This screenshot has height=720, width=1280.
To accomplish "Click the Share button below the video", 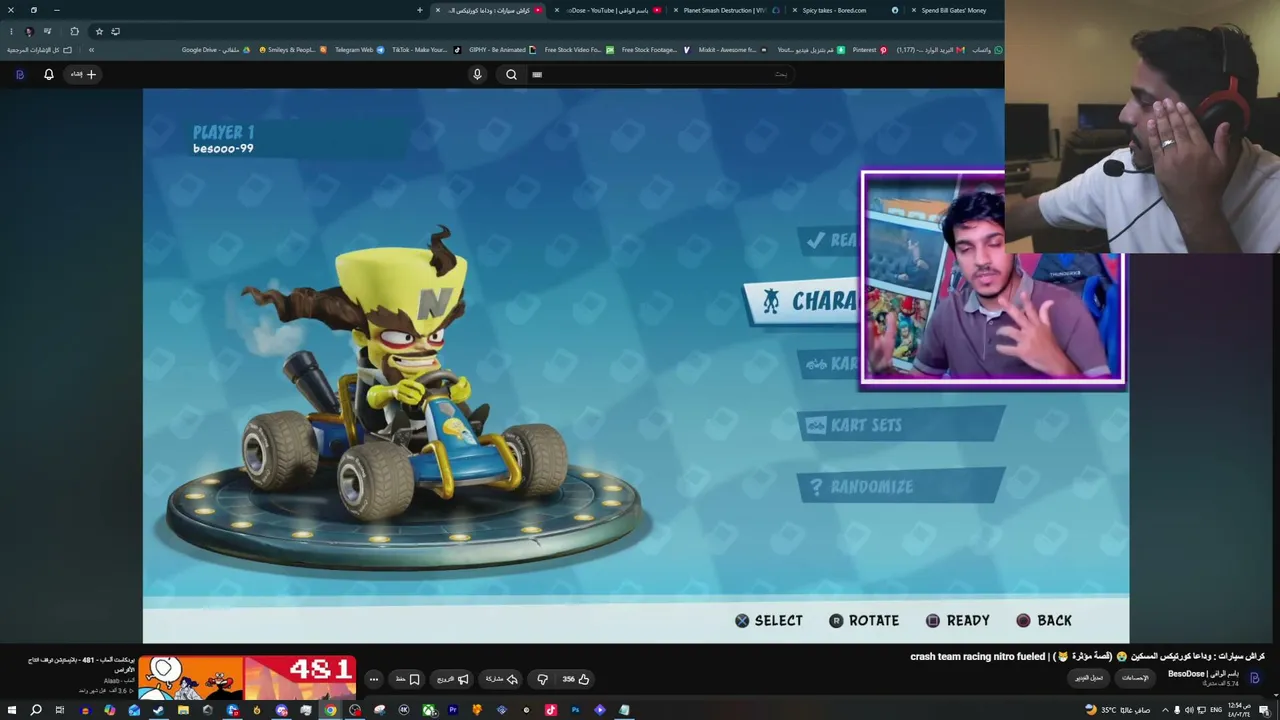I will (502, 679).
